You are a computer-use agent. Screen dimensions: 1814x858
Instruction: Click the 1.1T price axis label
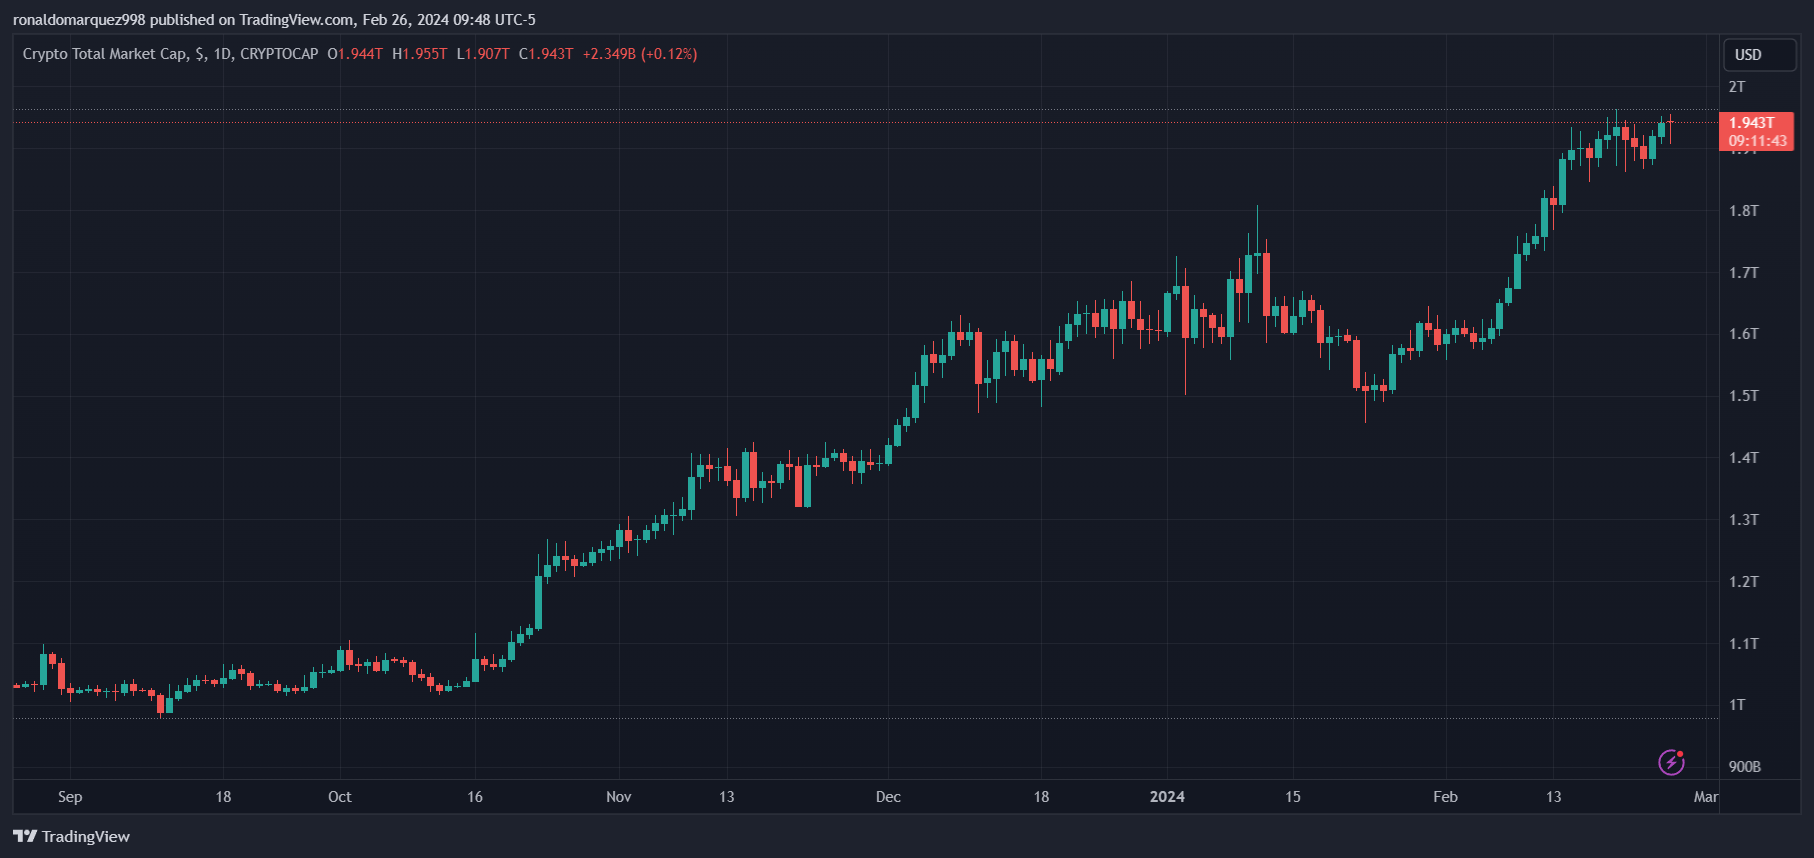[1744, 644]
